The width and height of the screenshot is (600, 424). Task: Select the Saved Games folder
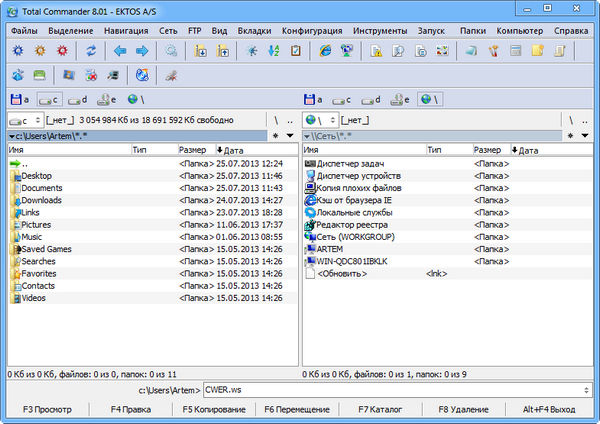pos(46,249)
